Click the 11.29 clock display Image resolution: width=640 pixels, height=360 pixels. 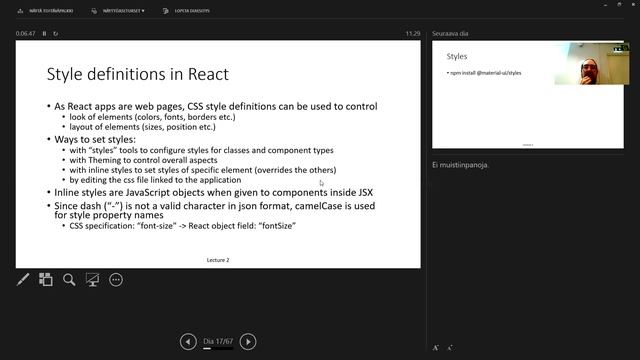click(413, 33)
